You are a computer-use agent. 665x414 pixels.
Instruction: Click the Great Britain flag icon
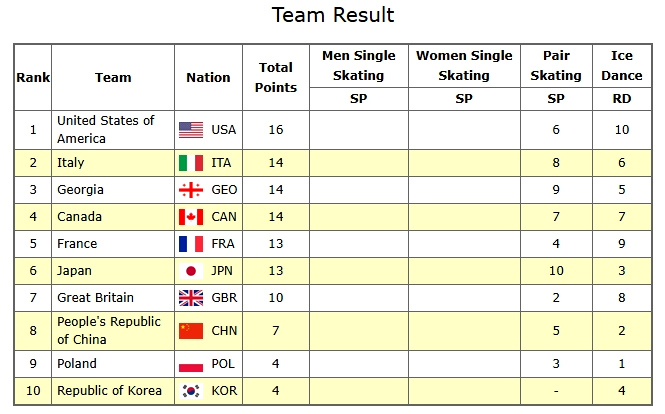click(x=191, y=298)
